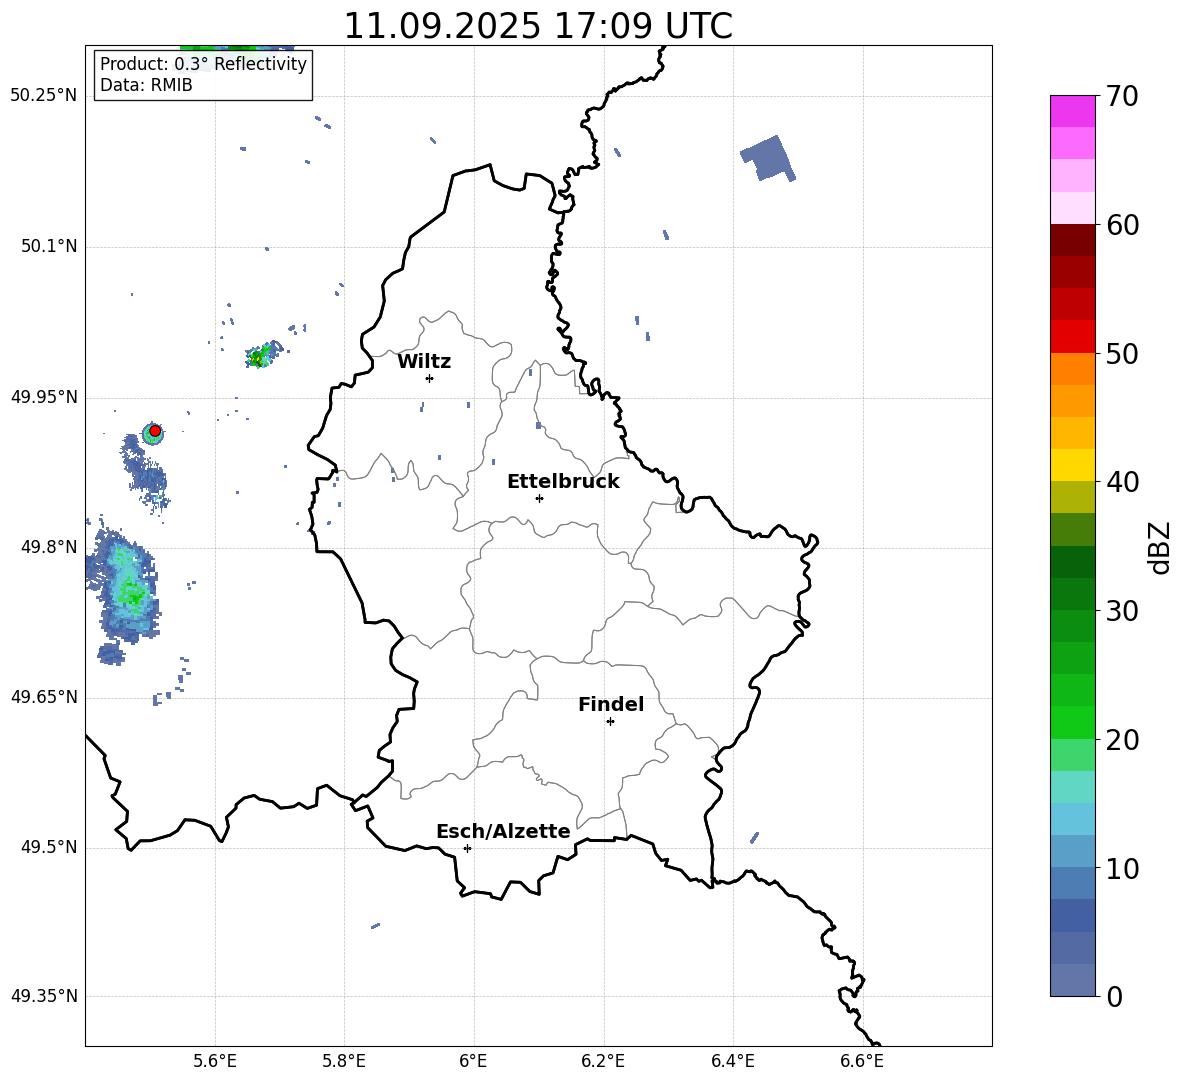The width and height of the screenshot is (1184, 1081).
Task: Click the 50.1°N latitude label
Action: pos(49,247)
